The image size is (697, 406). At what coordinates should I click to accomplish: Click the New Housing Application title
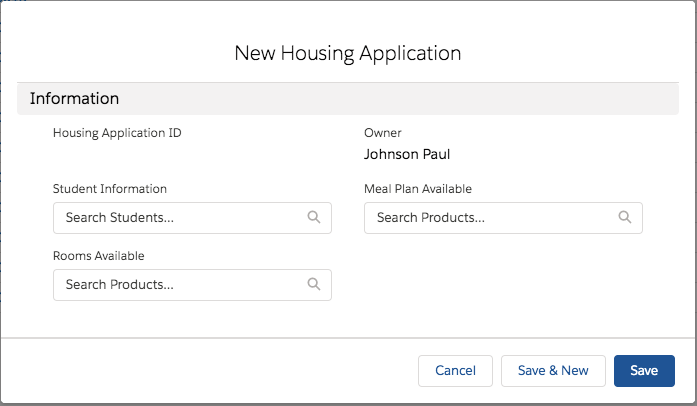[348, 53]
